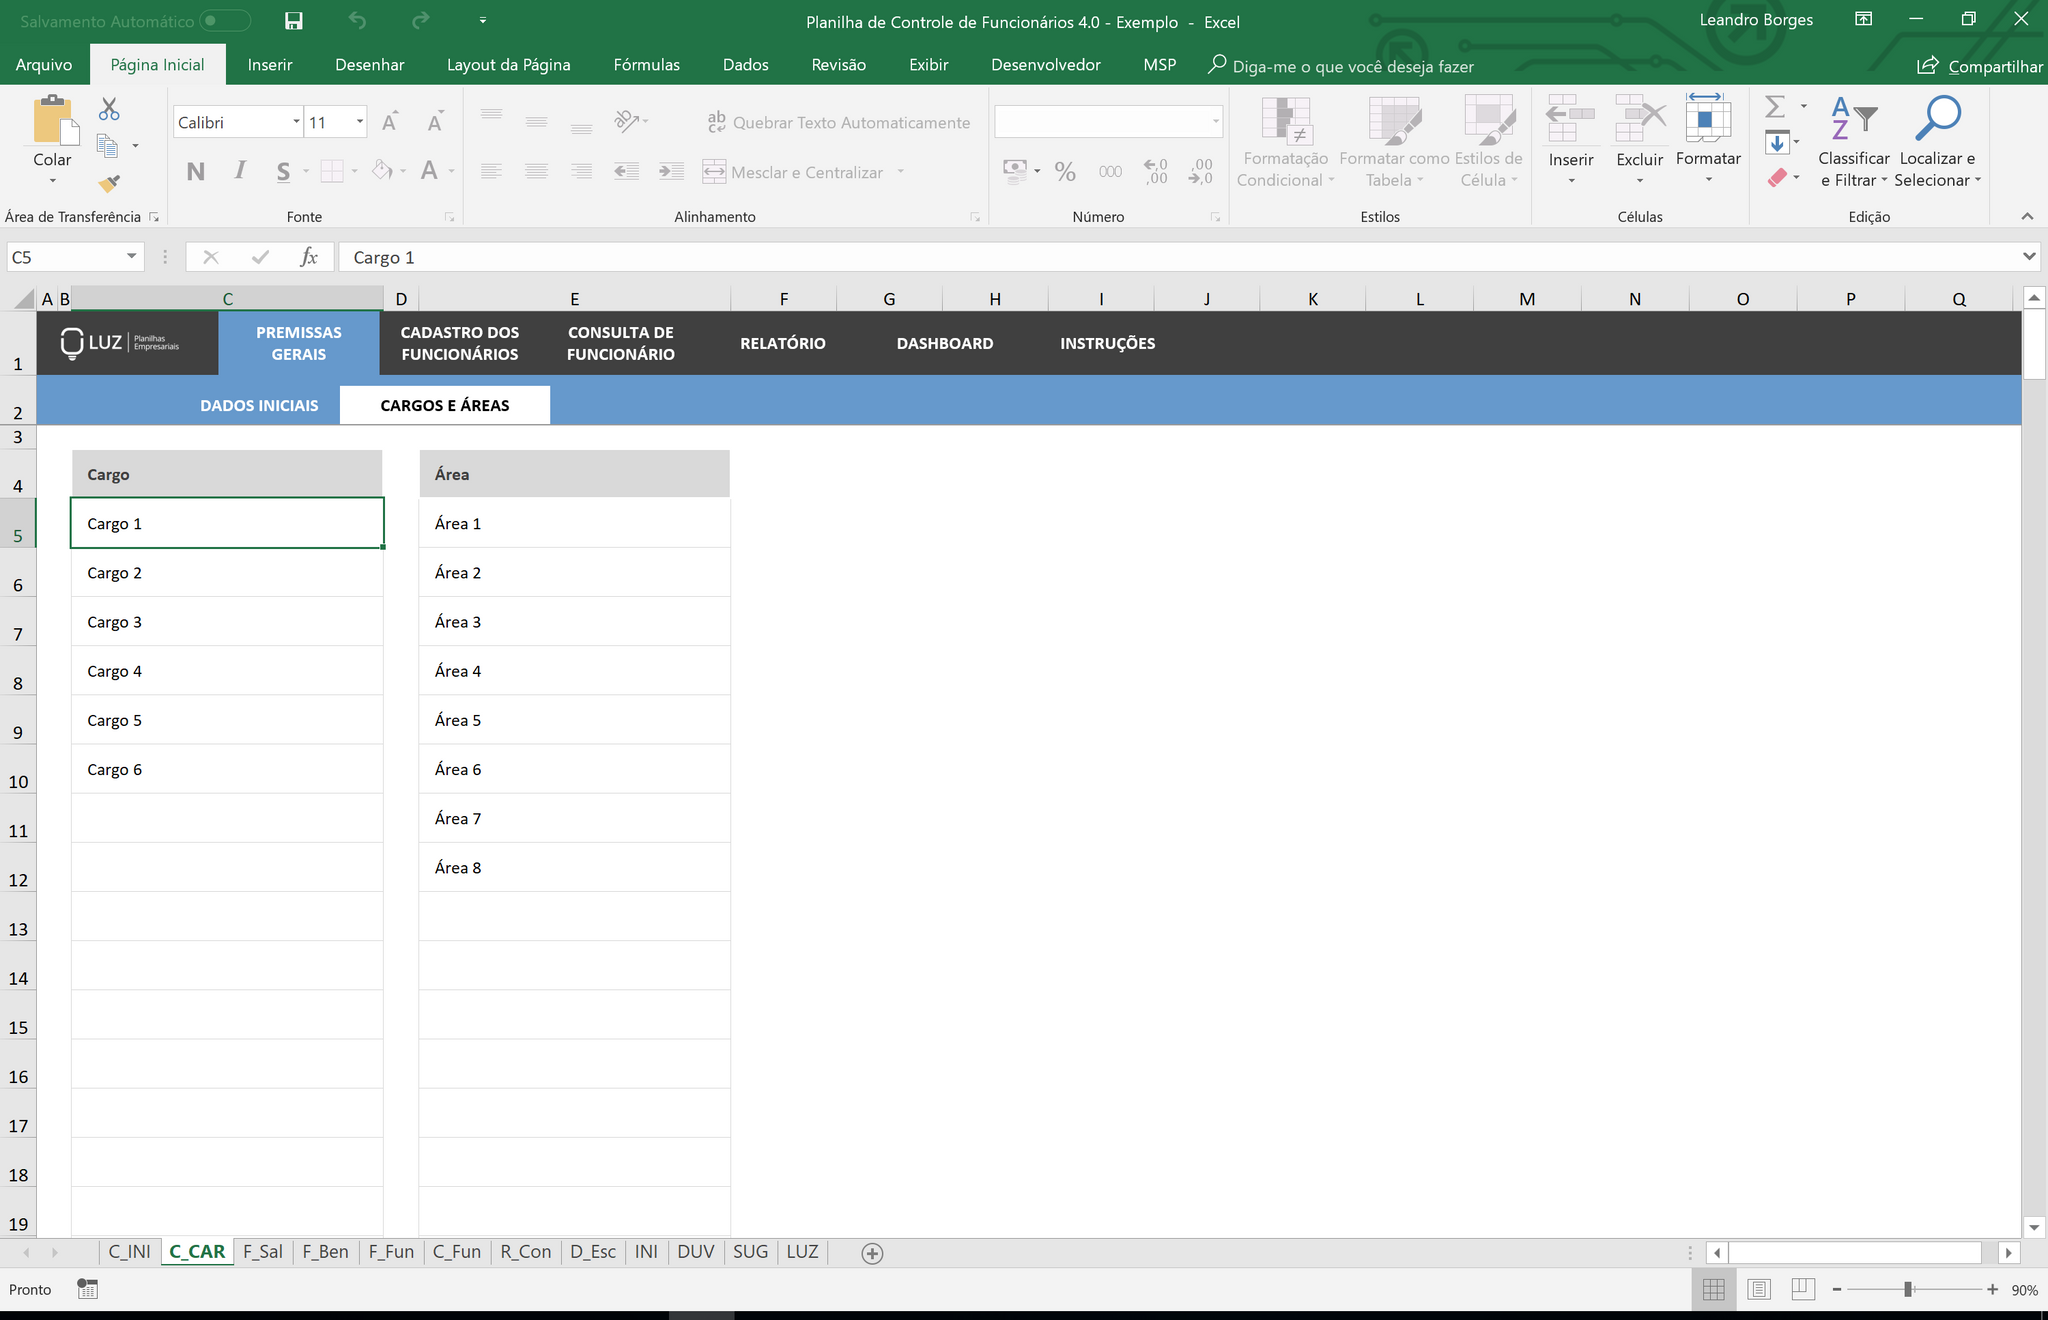Click the Insert Function fx icon

click(309, 257)
